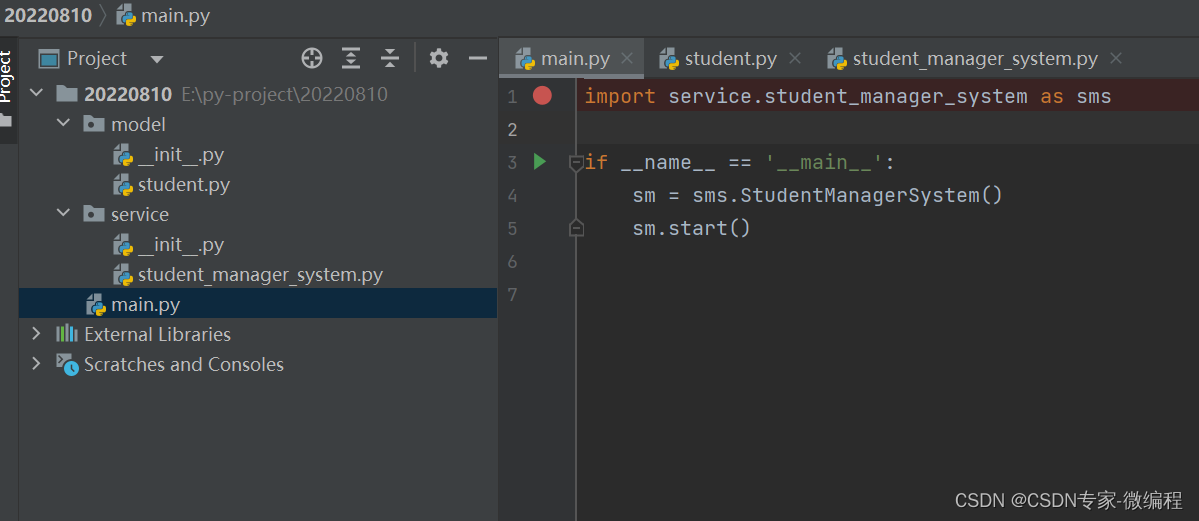1199x521 pixels.
Task: Click 'sm.start()' on line 5
Action: pyautogui.click(x=692, y=228)
